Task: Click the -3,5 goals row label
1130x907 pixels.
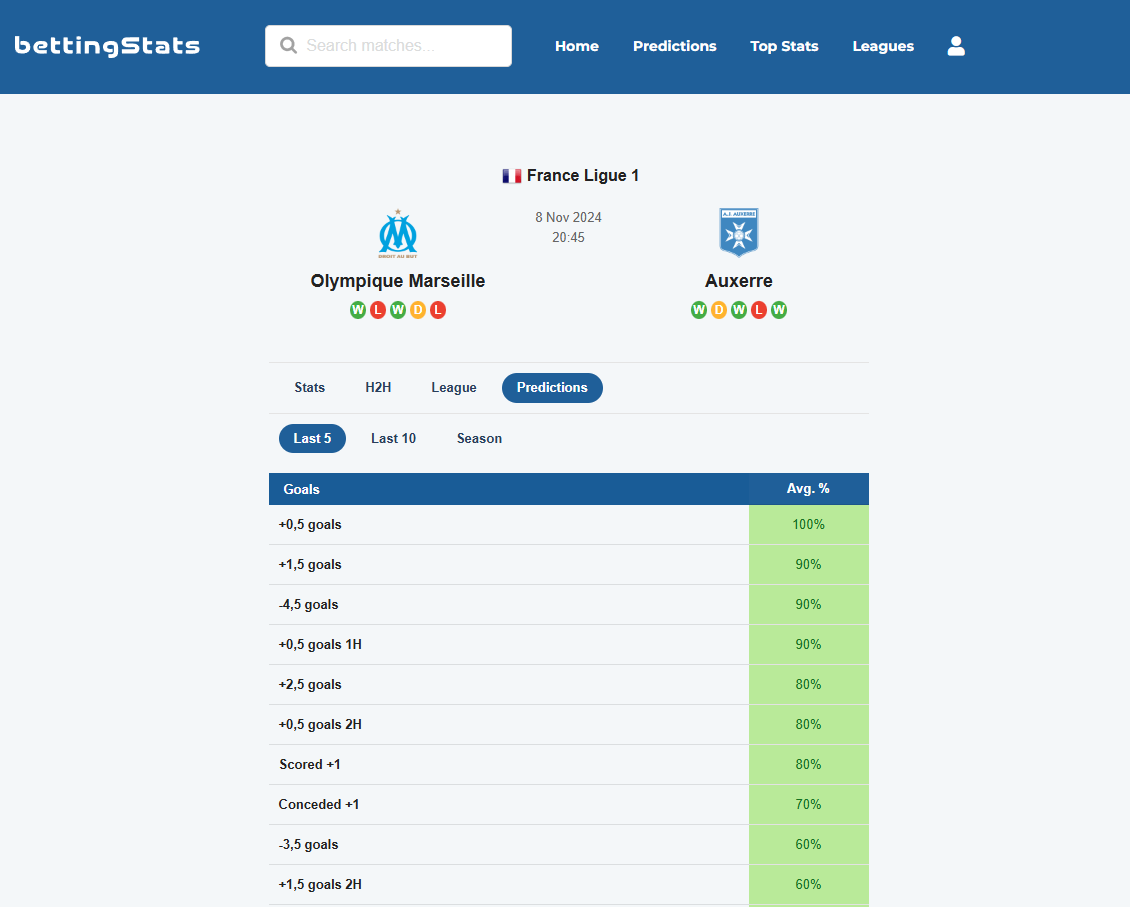Action: pos(308,844)
